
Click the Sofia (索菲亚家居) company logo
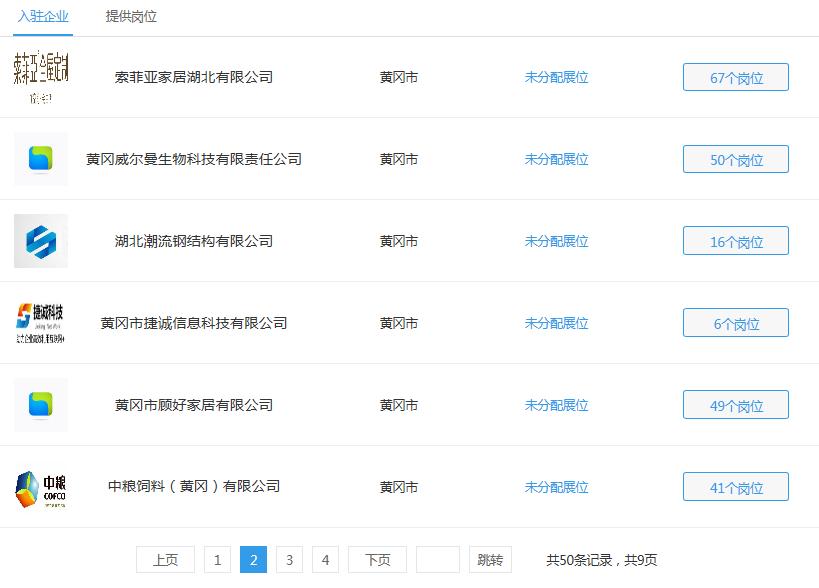click(41, 77)
